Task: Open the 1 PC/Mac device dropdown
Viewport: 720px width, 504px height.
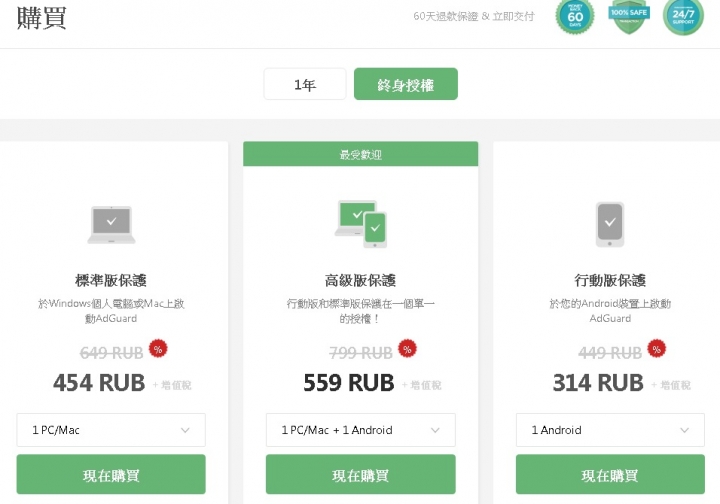Action: 111,430
